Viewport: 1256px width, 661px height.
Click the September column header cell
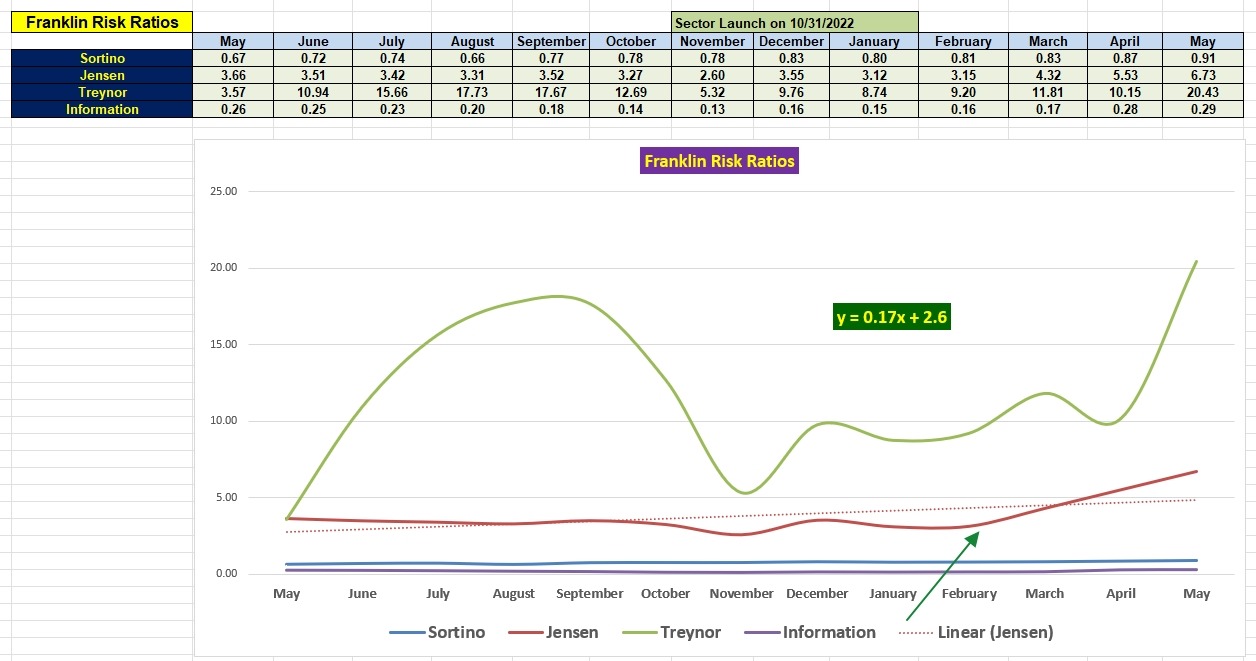552,41
